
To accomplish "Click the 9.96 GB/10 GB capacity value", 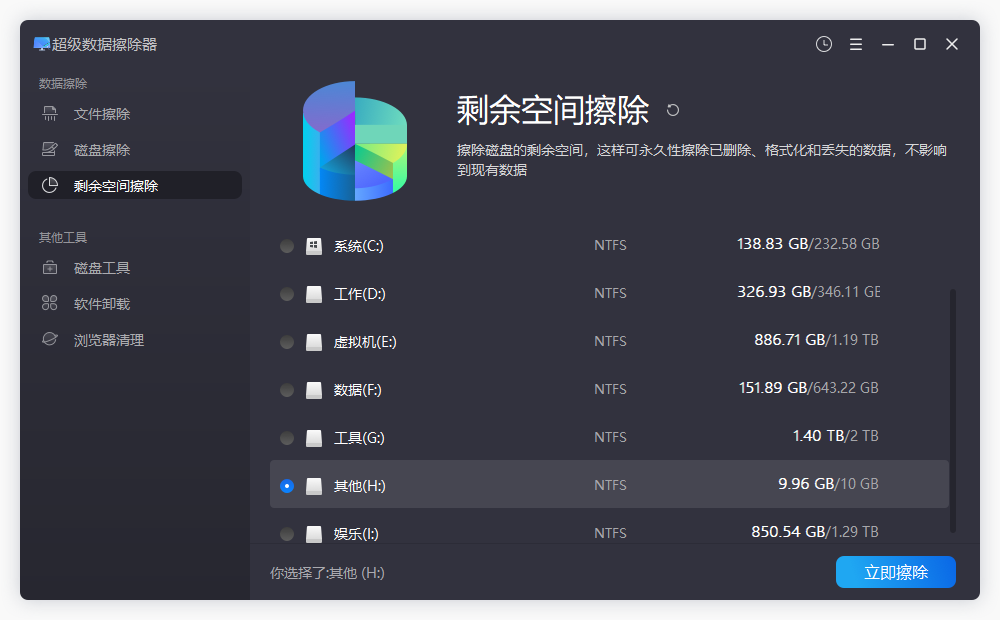I will pyautogui.click(x=828, y=483).
